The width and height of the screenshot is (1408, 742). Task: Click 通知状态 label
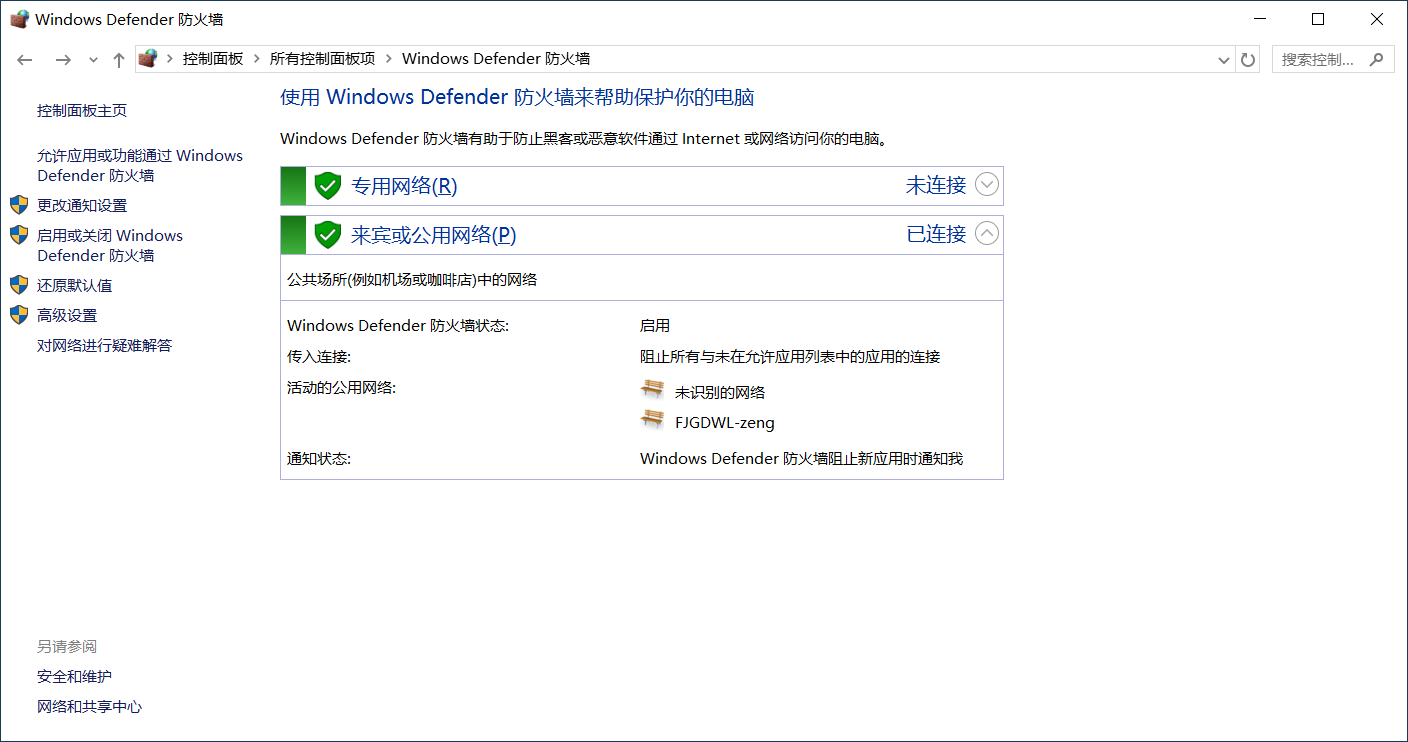(319, 459)
